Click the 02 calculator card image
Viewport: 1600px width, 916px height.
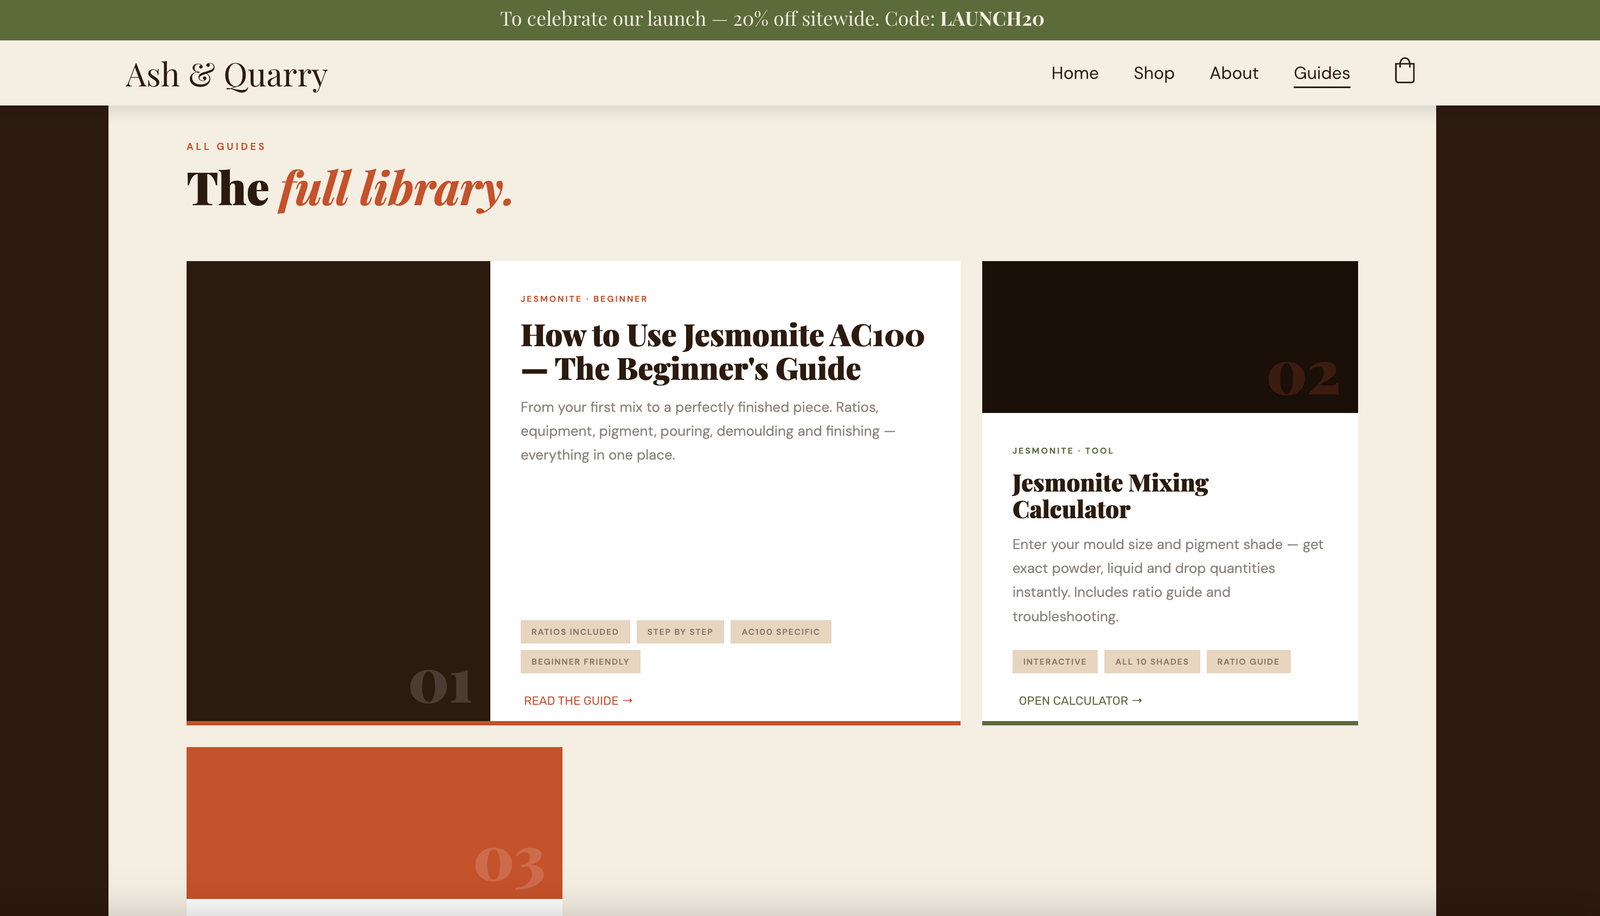pyautogui.click(x=1169, y=337)
